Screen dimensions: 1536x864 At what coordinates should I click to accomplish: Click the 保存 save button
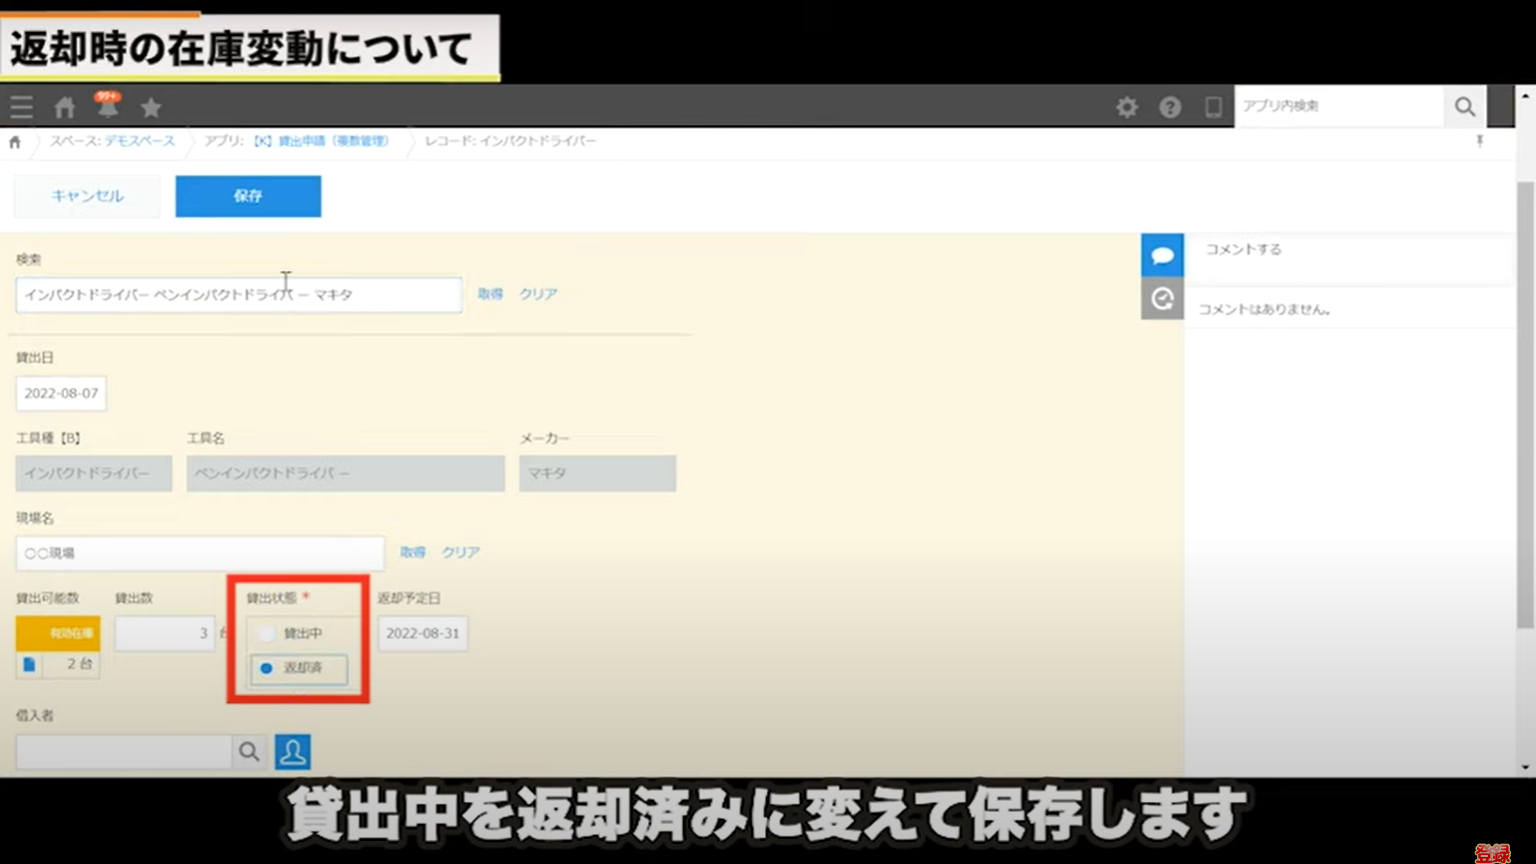pyautogui.click(x=248, y=196)
